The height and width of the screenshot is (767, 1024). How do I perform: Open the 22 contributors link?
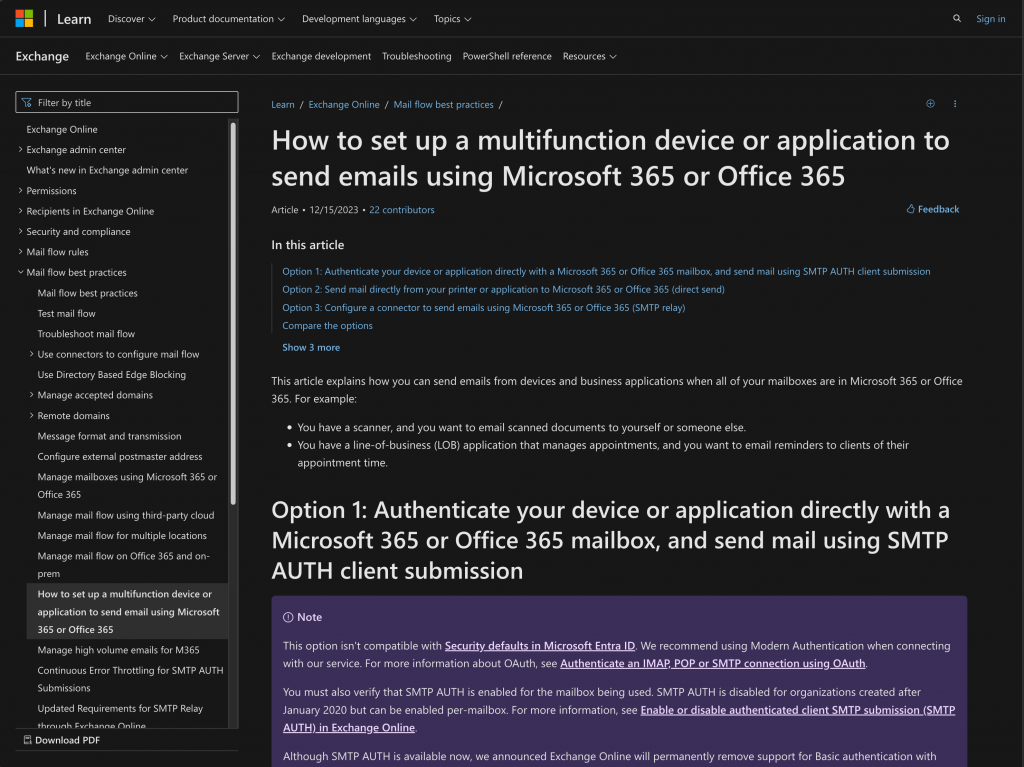point(401,210)
